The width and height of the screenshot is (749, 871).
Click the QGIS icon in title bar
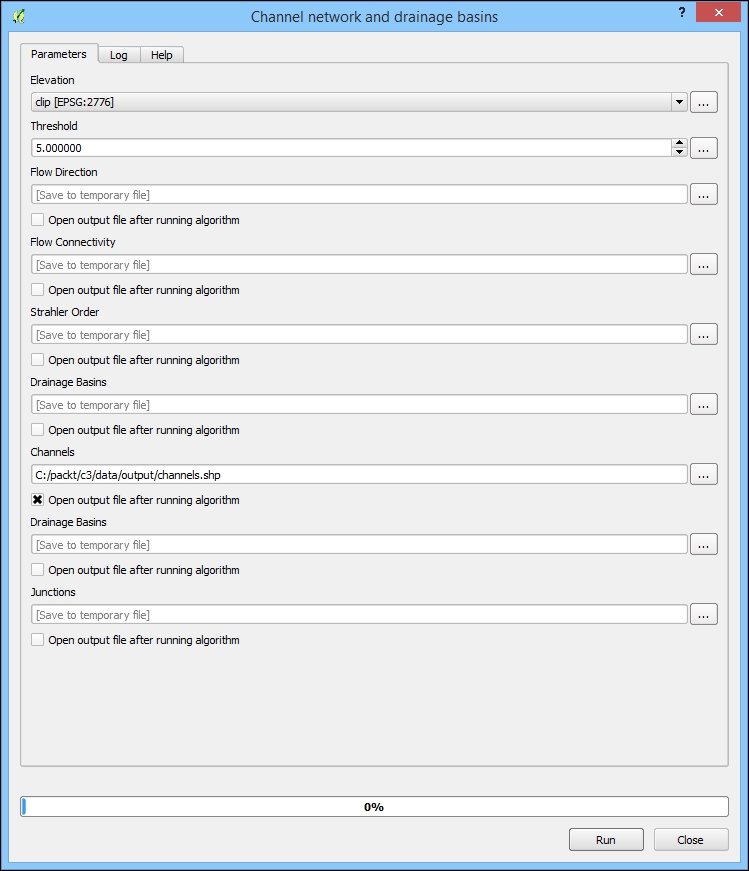pyautogui.click(x=18, y=16)
